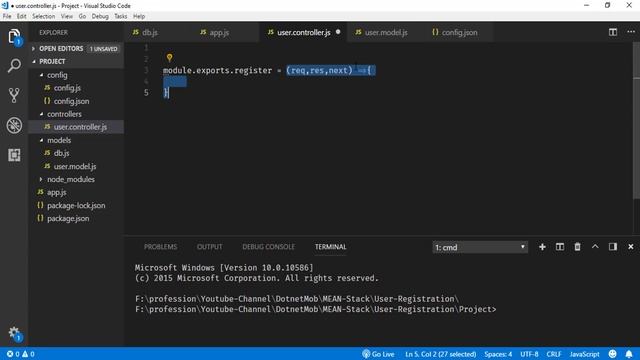The width and height of the screenshot is (640, 360).
Task: Expand the Open Editors section
Action: [x=76, y=49]
